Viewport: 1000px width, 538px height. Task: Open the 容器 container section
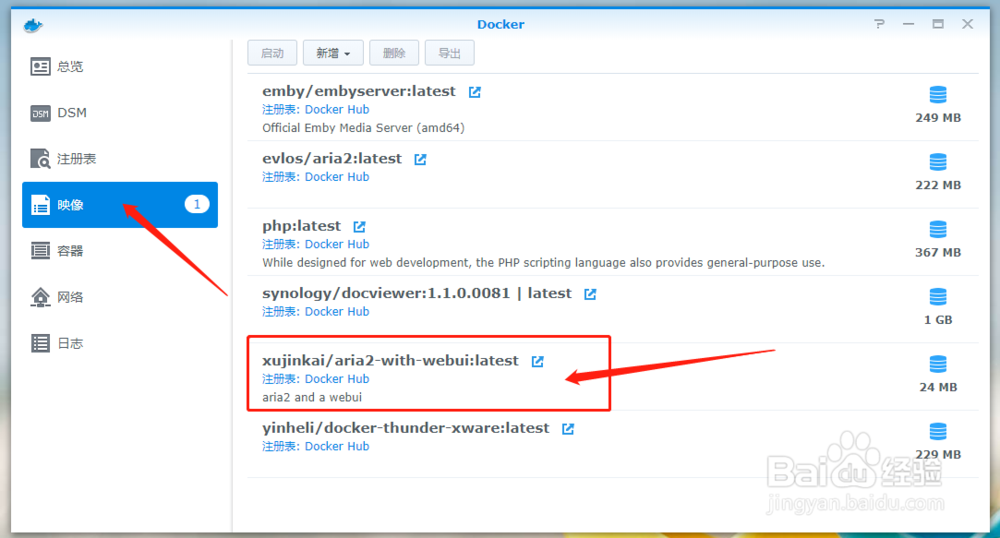pos(120,251)
